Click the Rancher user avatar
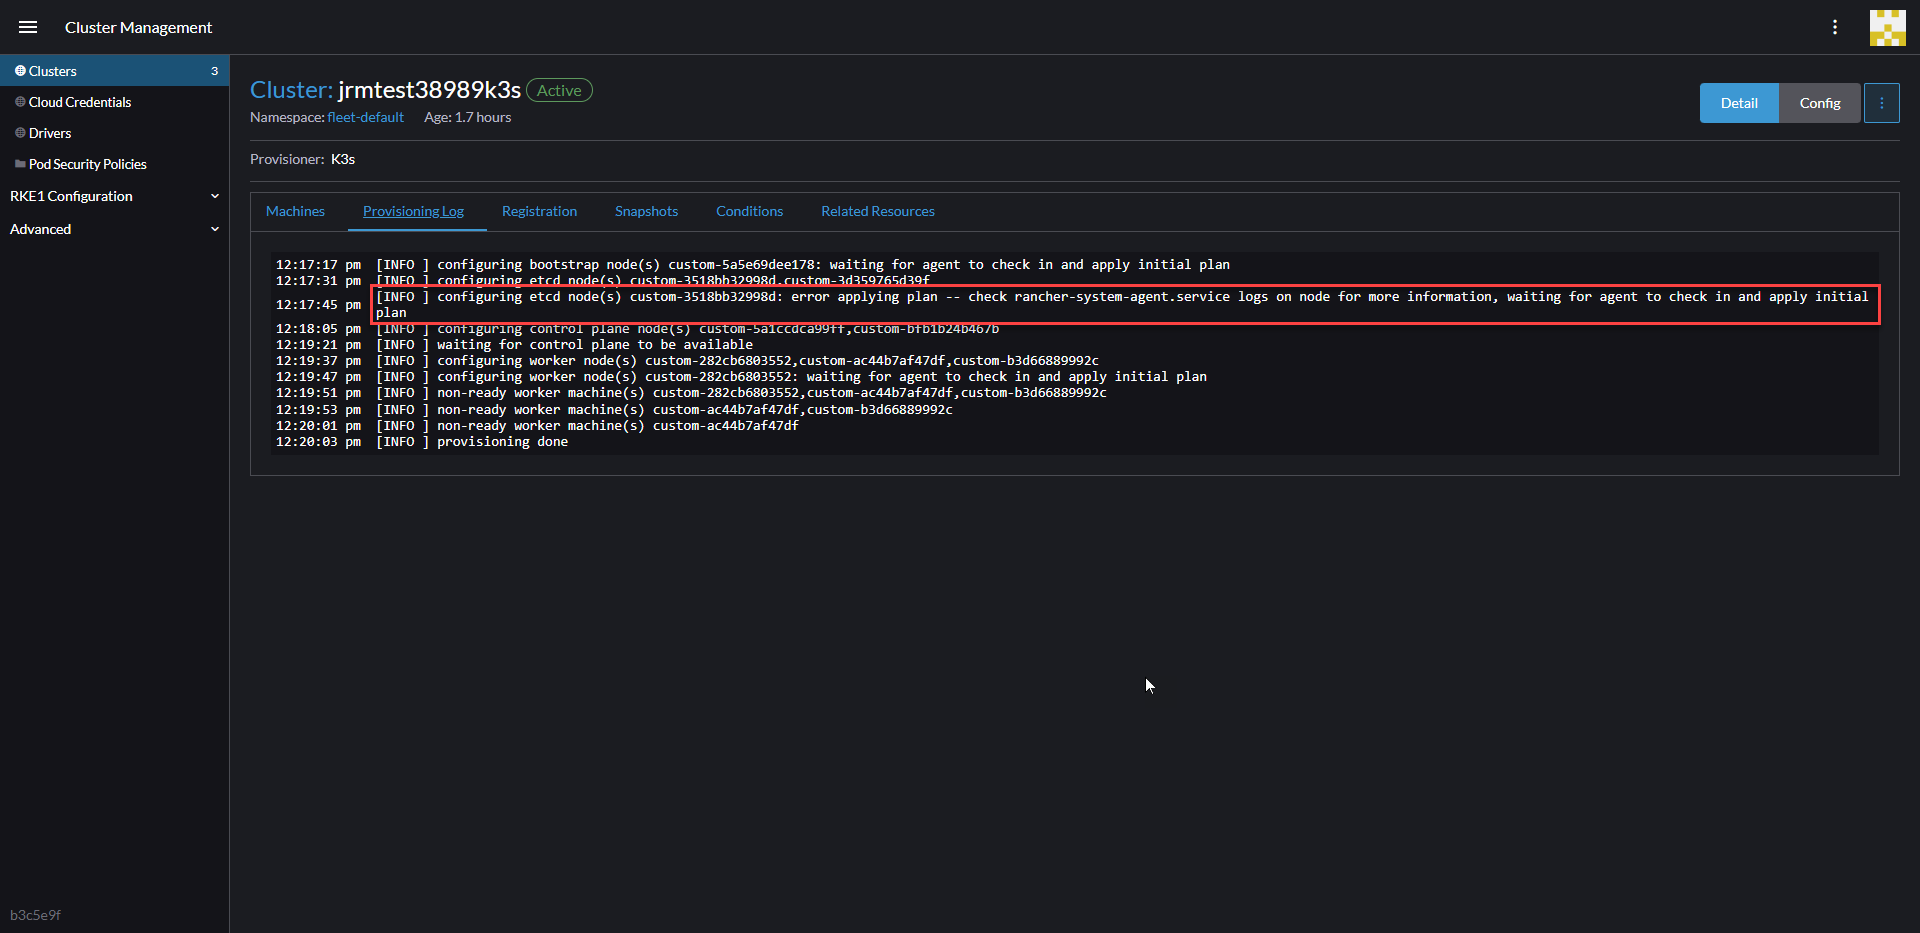This screenshot has width=1920, height=933. pos(1888,27)
